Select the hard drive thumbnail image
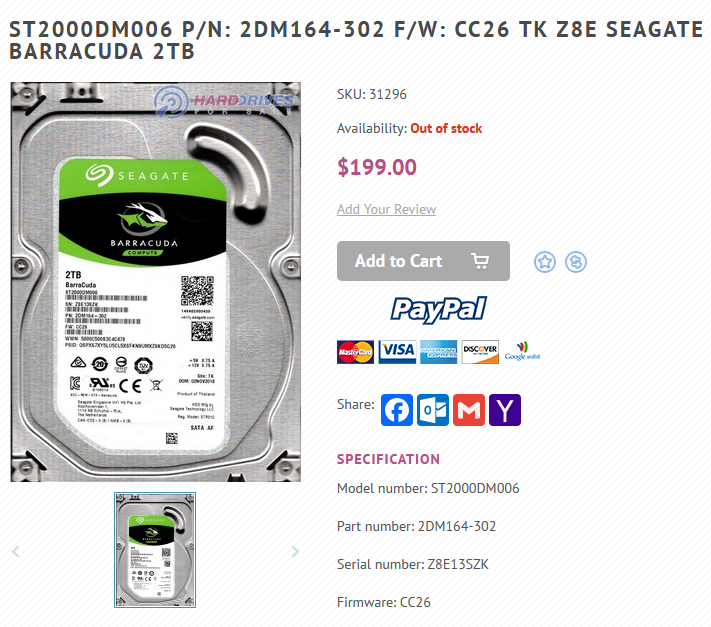711x627 pixels. (155, 550)
